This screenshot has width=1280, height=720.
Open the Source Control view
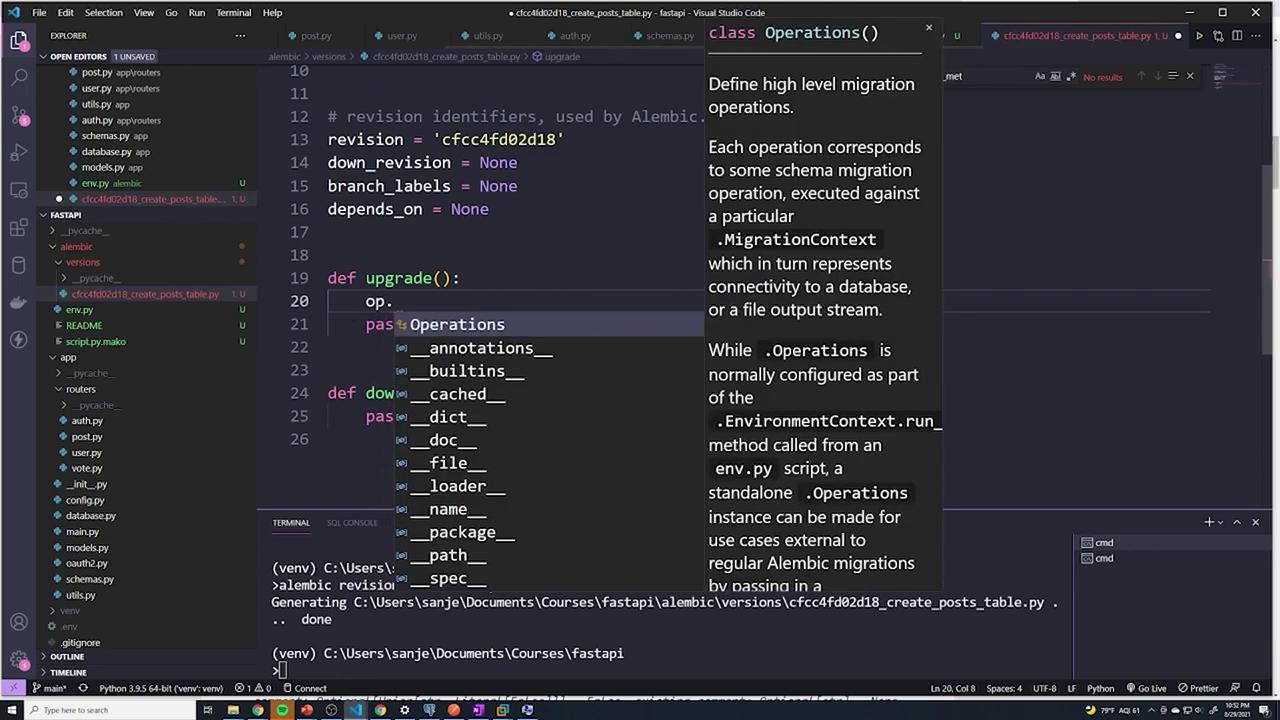19,114
